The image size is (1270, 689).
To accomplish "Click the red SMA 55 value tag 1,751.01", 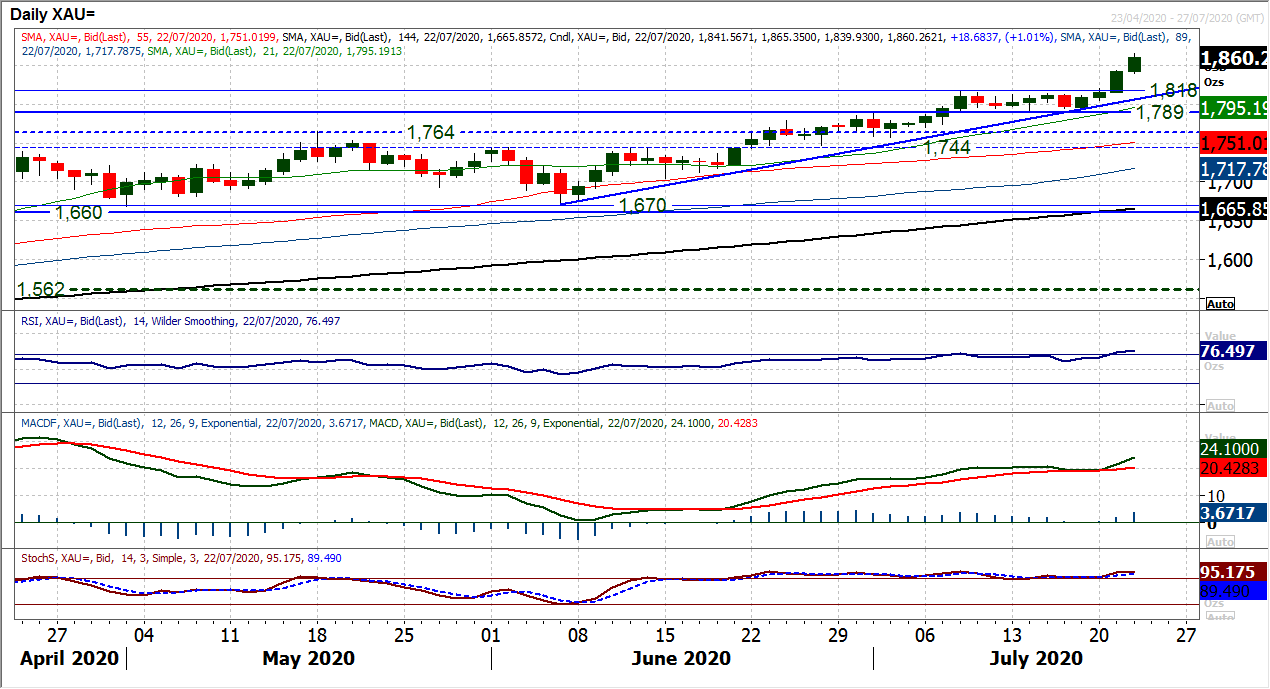I will pyautogui.click(x=1233, y=143).
